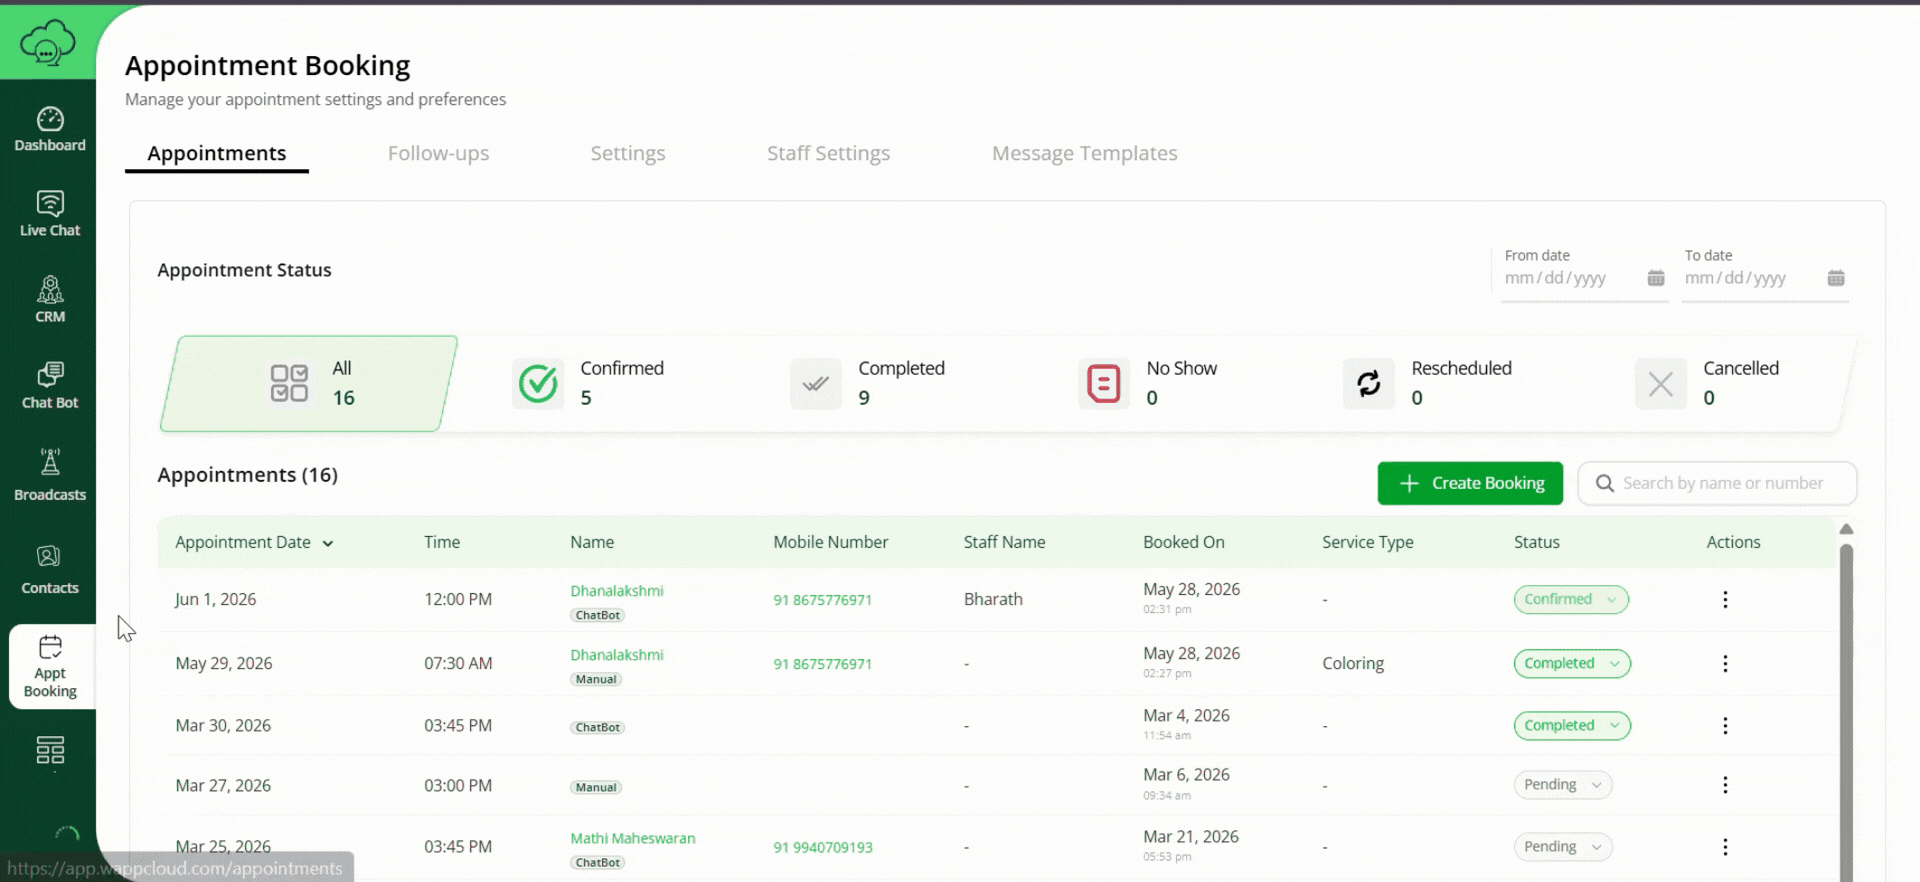Filter by Rescheduled arrows icon

coord(1369,383)
